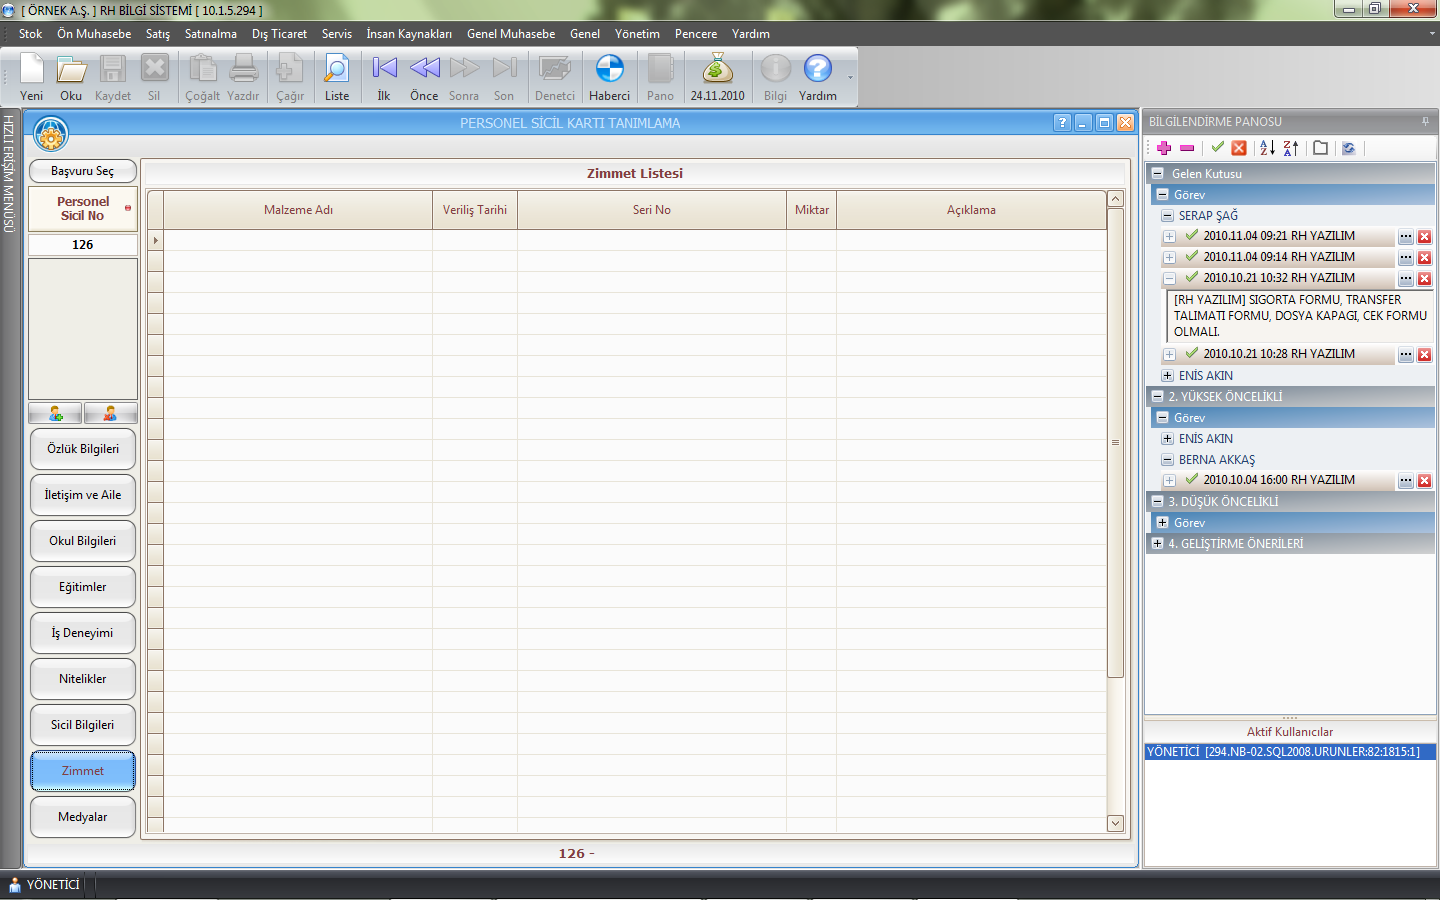Expand the 4. GELİŞTİRME ÖNERİLERİ section

[1157, 544]
